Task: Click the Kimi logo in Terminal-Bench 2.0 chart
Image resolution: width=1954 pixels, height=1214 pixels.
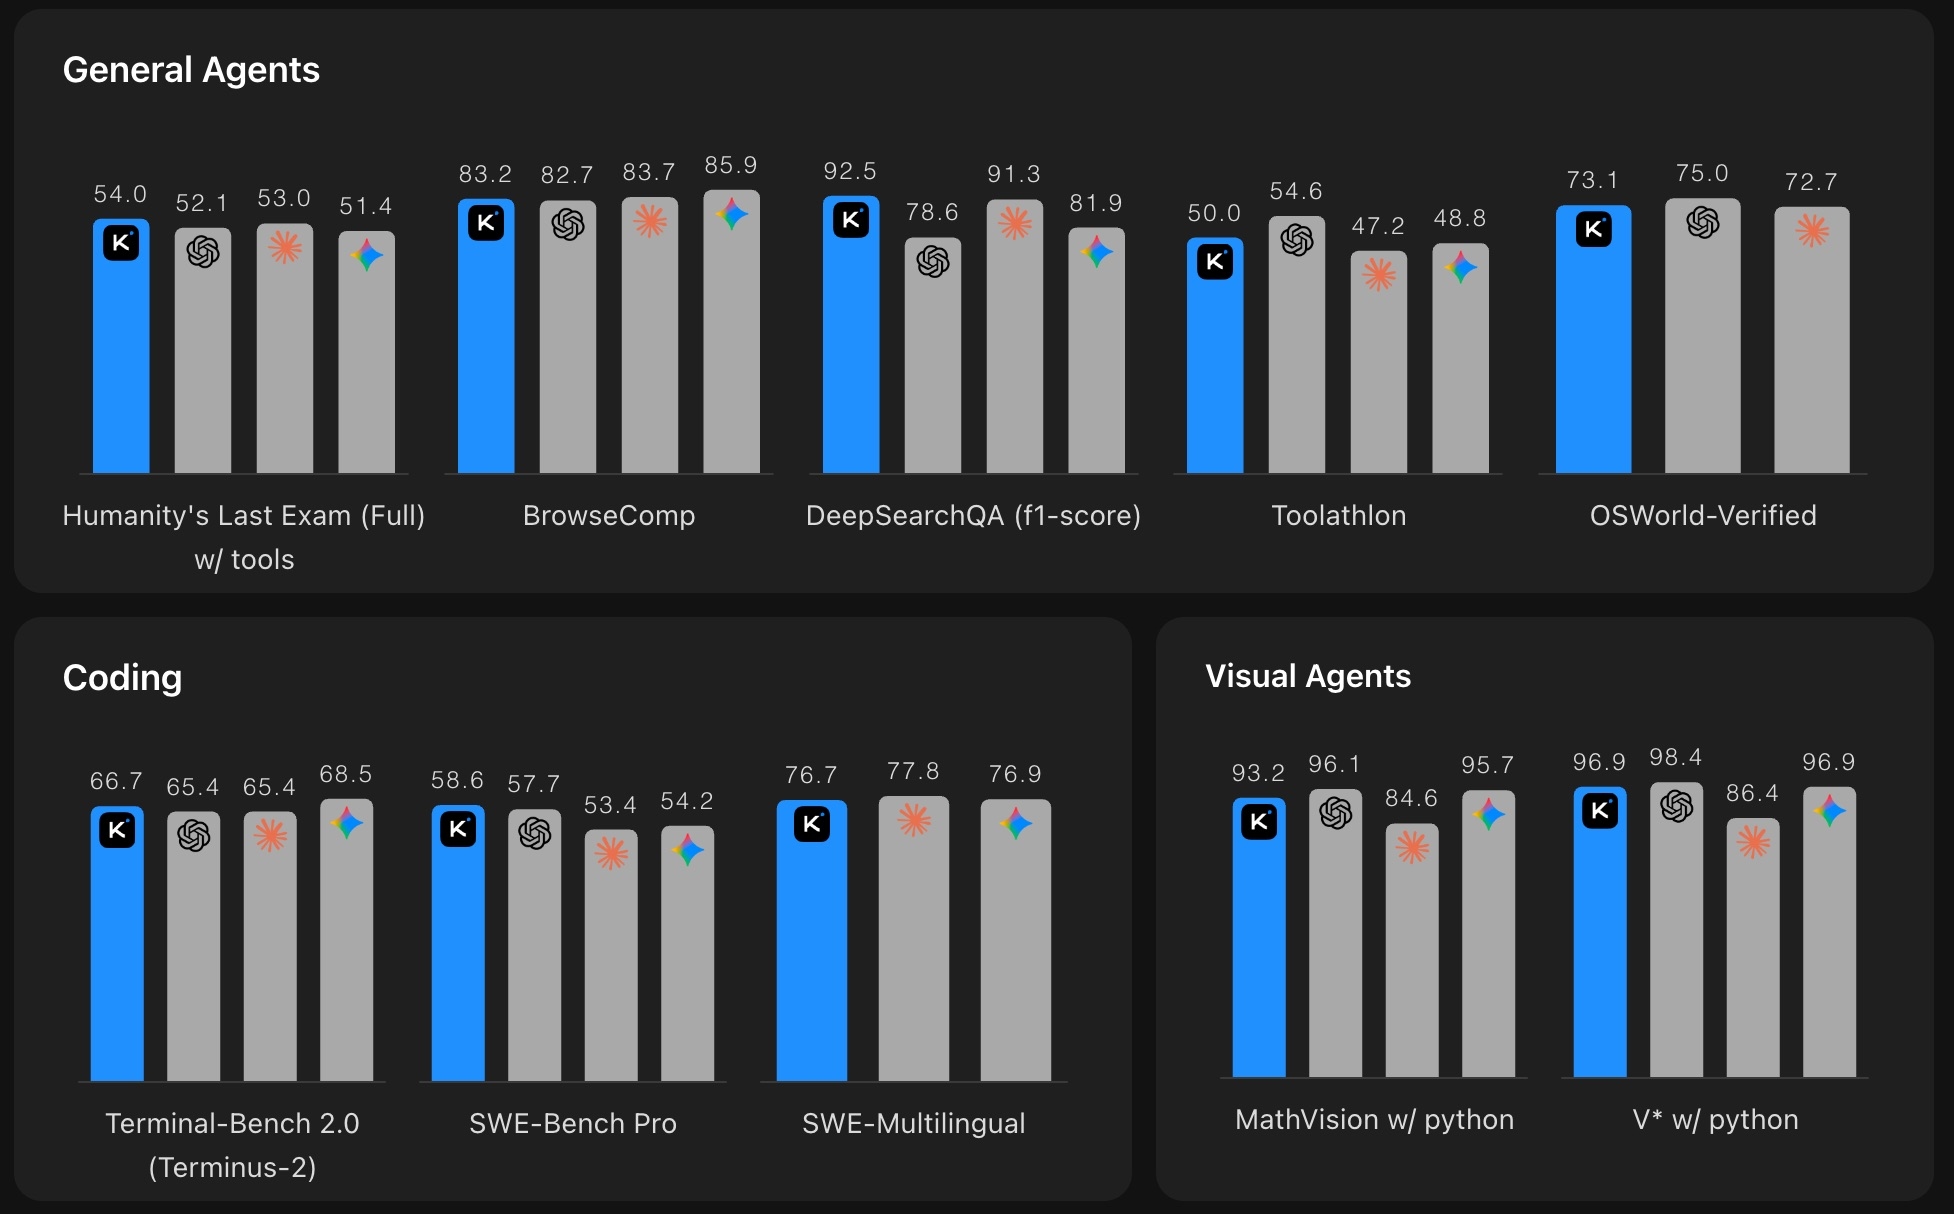Action: (x=117, y=830)
